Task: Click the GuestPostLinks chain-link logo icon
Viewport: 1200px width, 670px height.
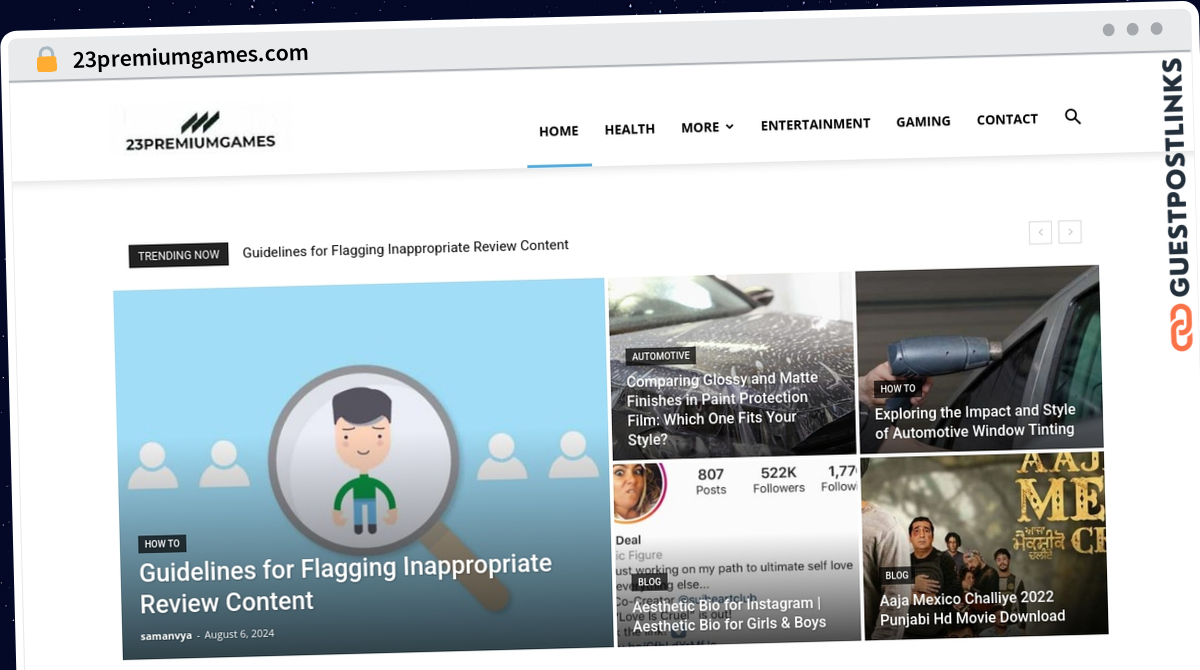Action: pyautogui.click(x=1182, y=329)
